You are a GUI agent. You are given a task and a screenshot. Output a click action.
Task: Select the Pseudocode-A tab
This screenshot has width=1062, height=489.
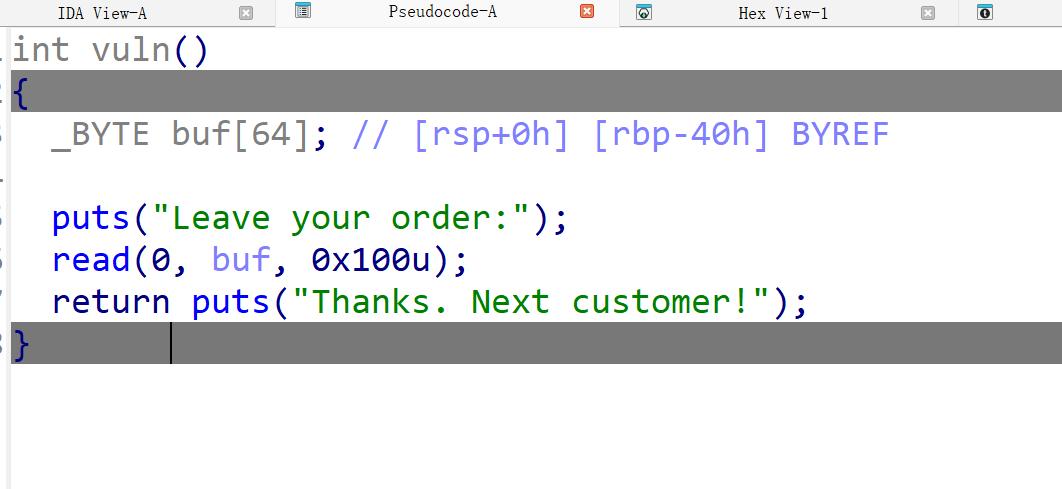tap(442, 12)
